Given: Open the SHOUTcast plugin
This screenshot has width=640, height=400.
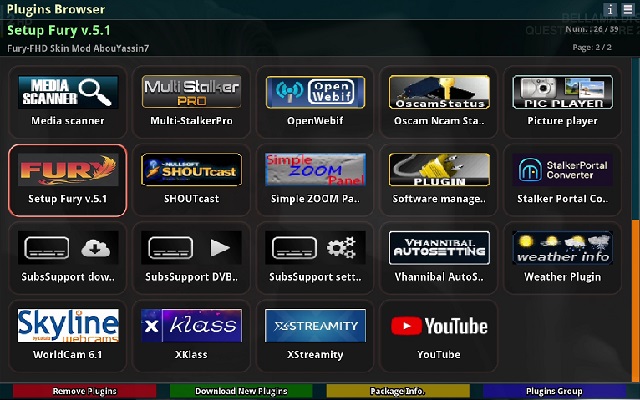Looking at the screenshot, I should tap(191, 180).
